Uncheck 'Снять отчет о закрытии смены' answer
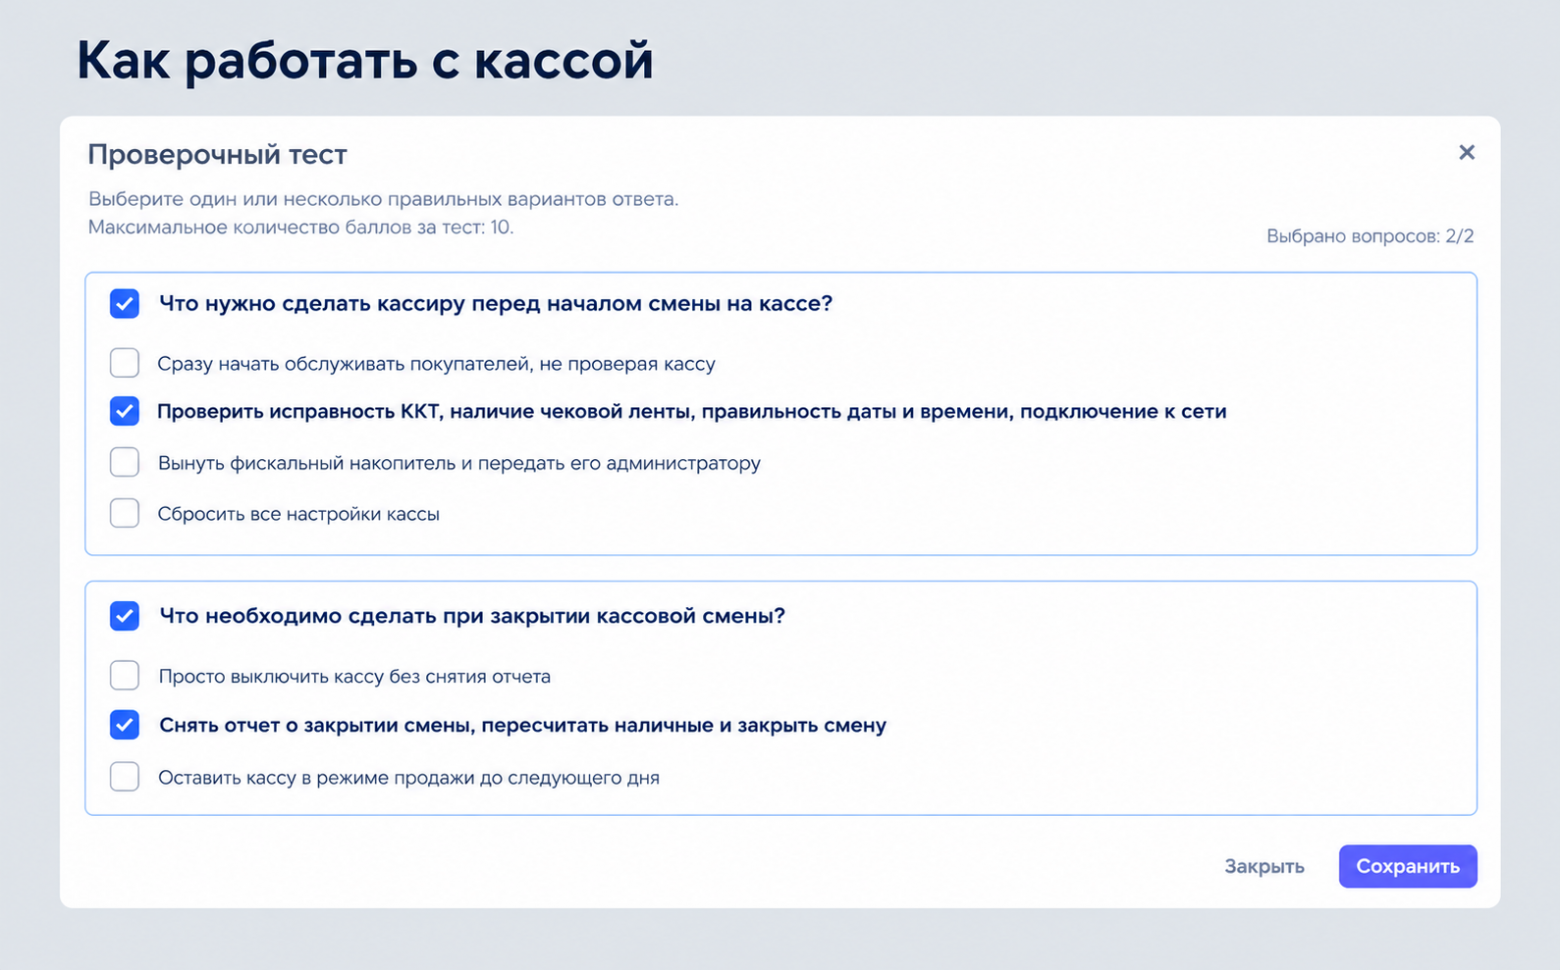The height and width of the screenshot is (970, 1560). [125, 724]
